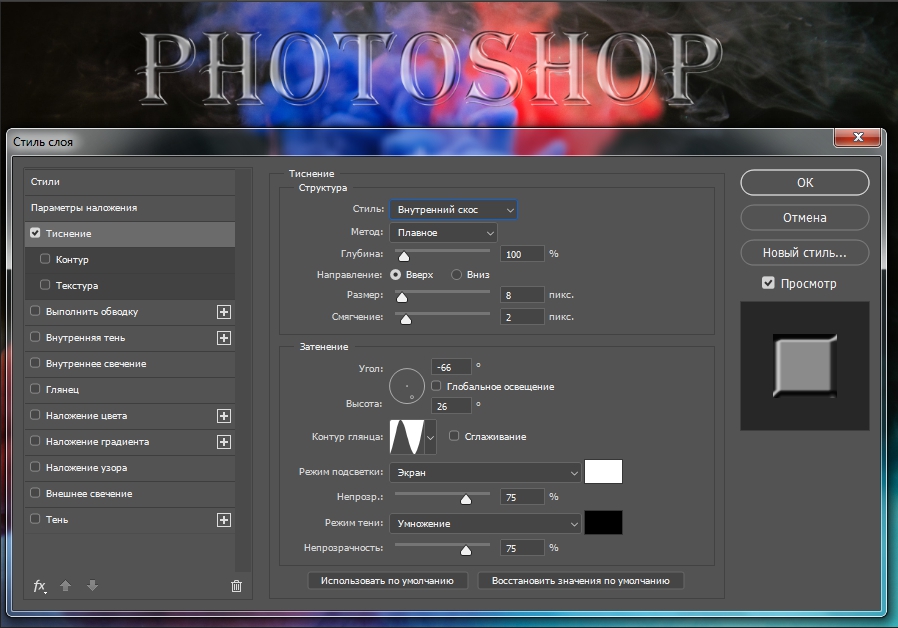Open the white highlight color swatch
This screenshot has height=628, width=898.
(603, 472)
